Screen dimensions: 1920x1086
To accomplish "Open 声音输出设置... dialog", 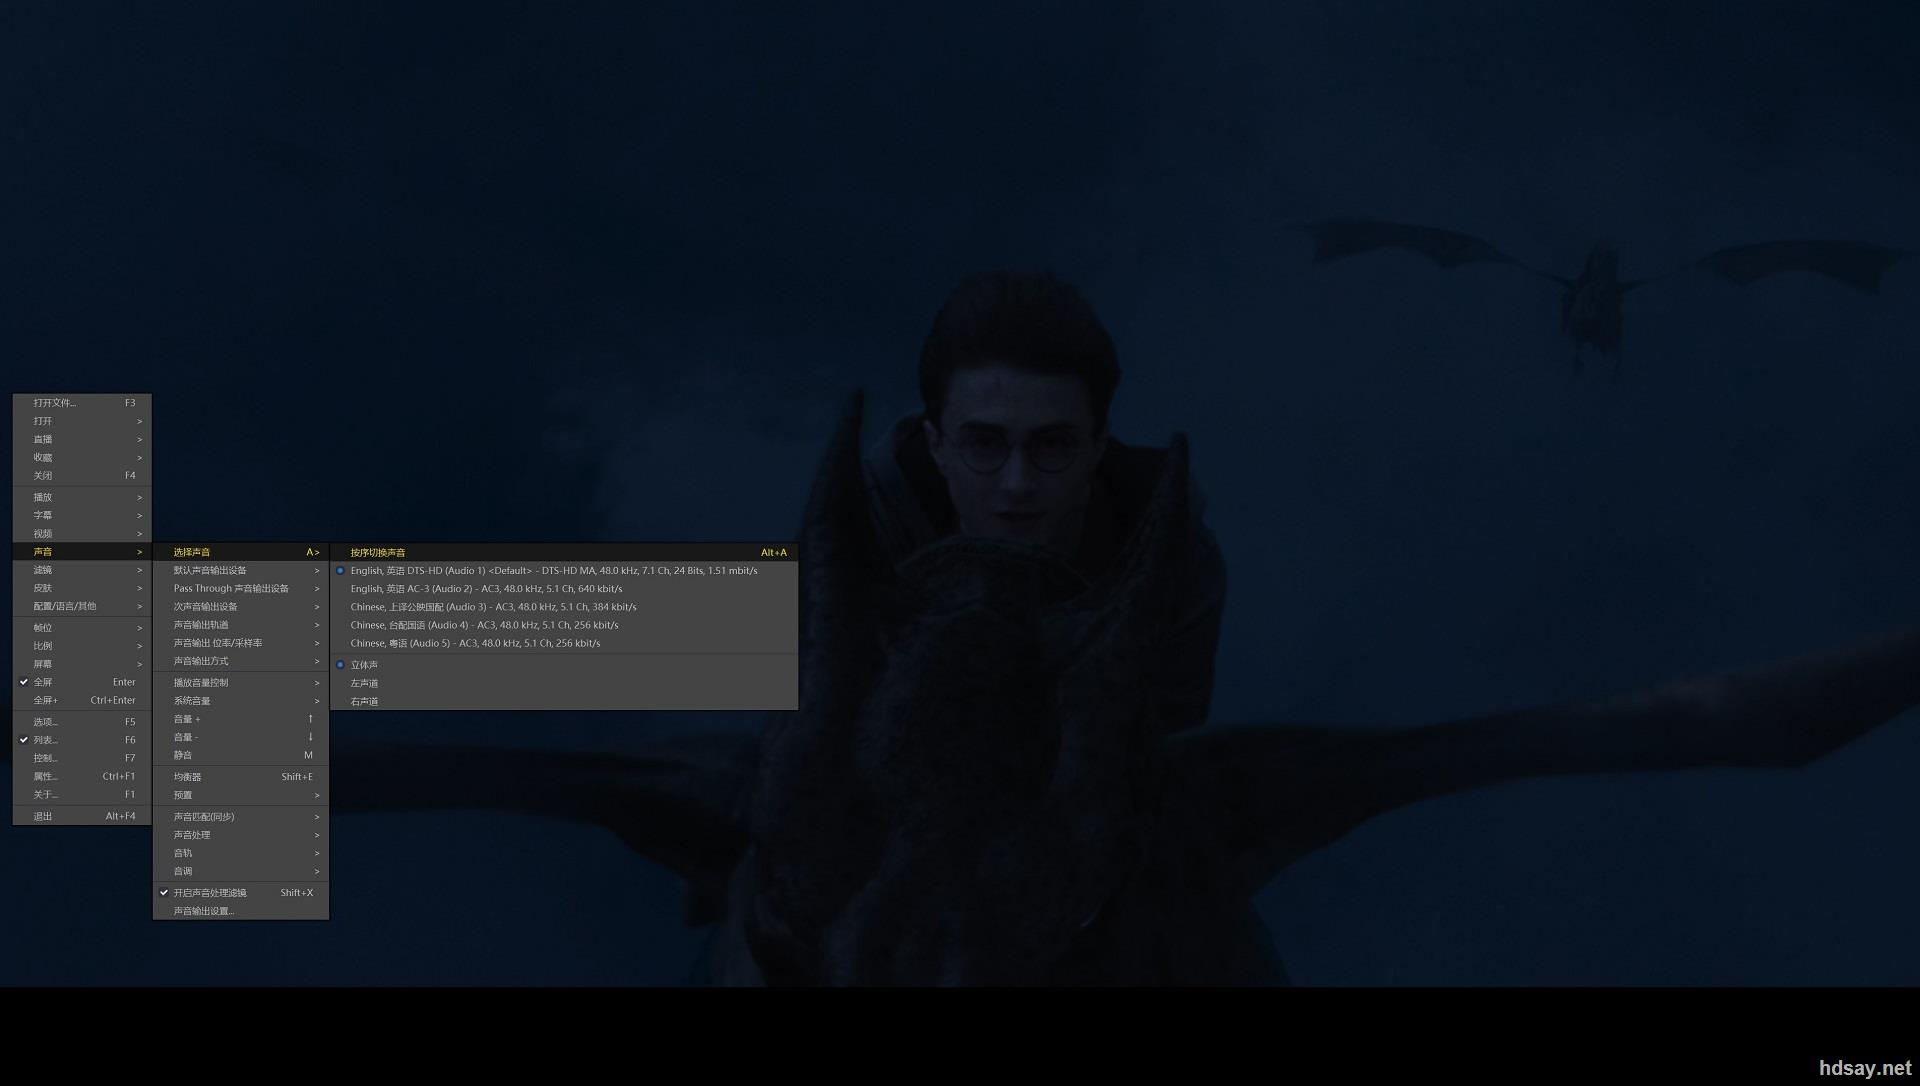I will point(241,911).
